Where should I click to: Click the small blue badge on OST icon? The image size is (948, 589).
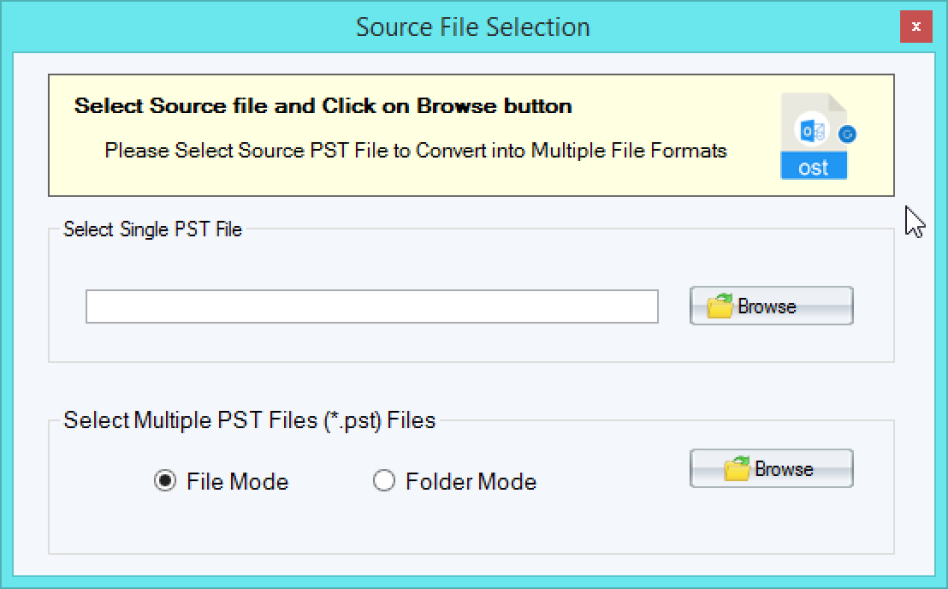pyautogui.click(x=849, y=134)
